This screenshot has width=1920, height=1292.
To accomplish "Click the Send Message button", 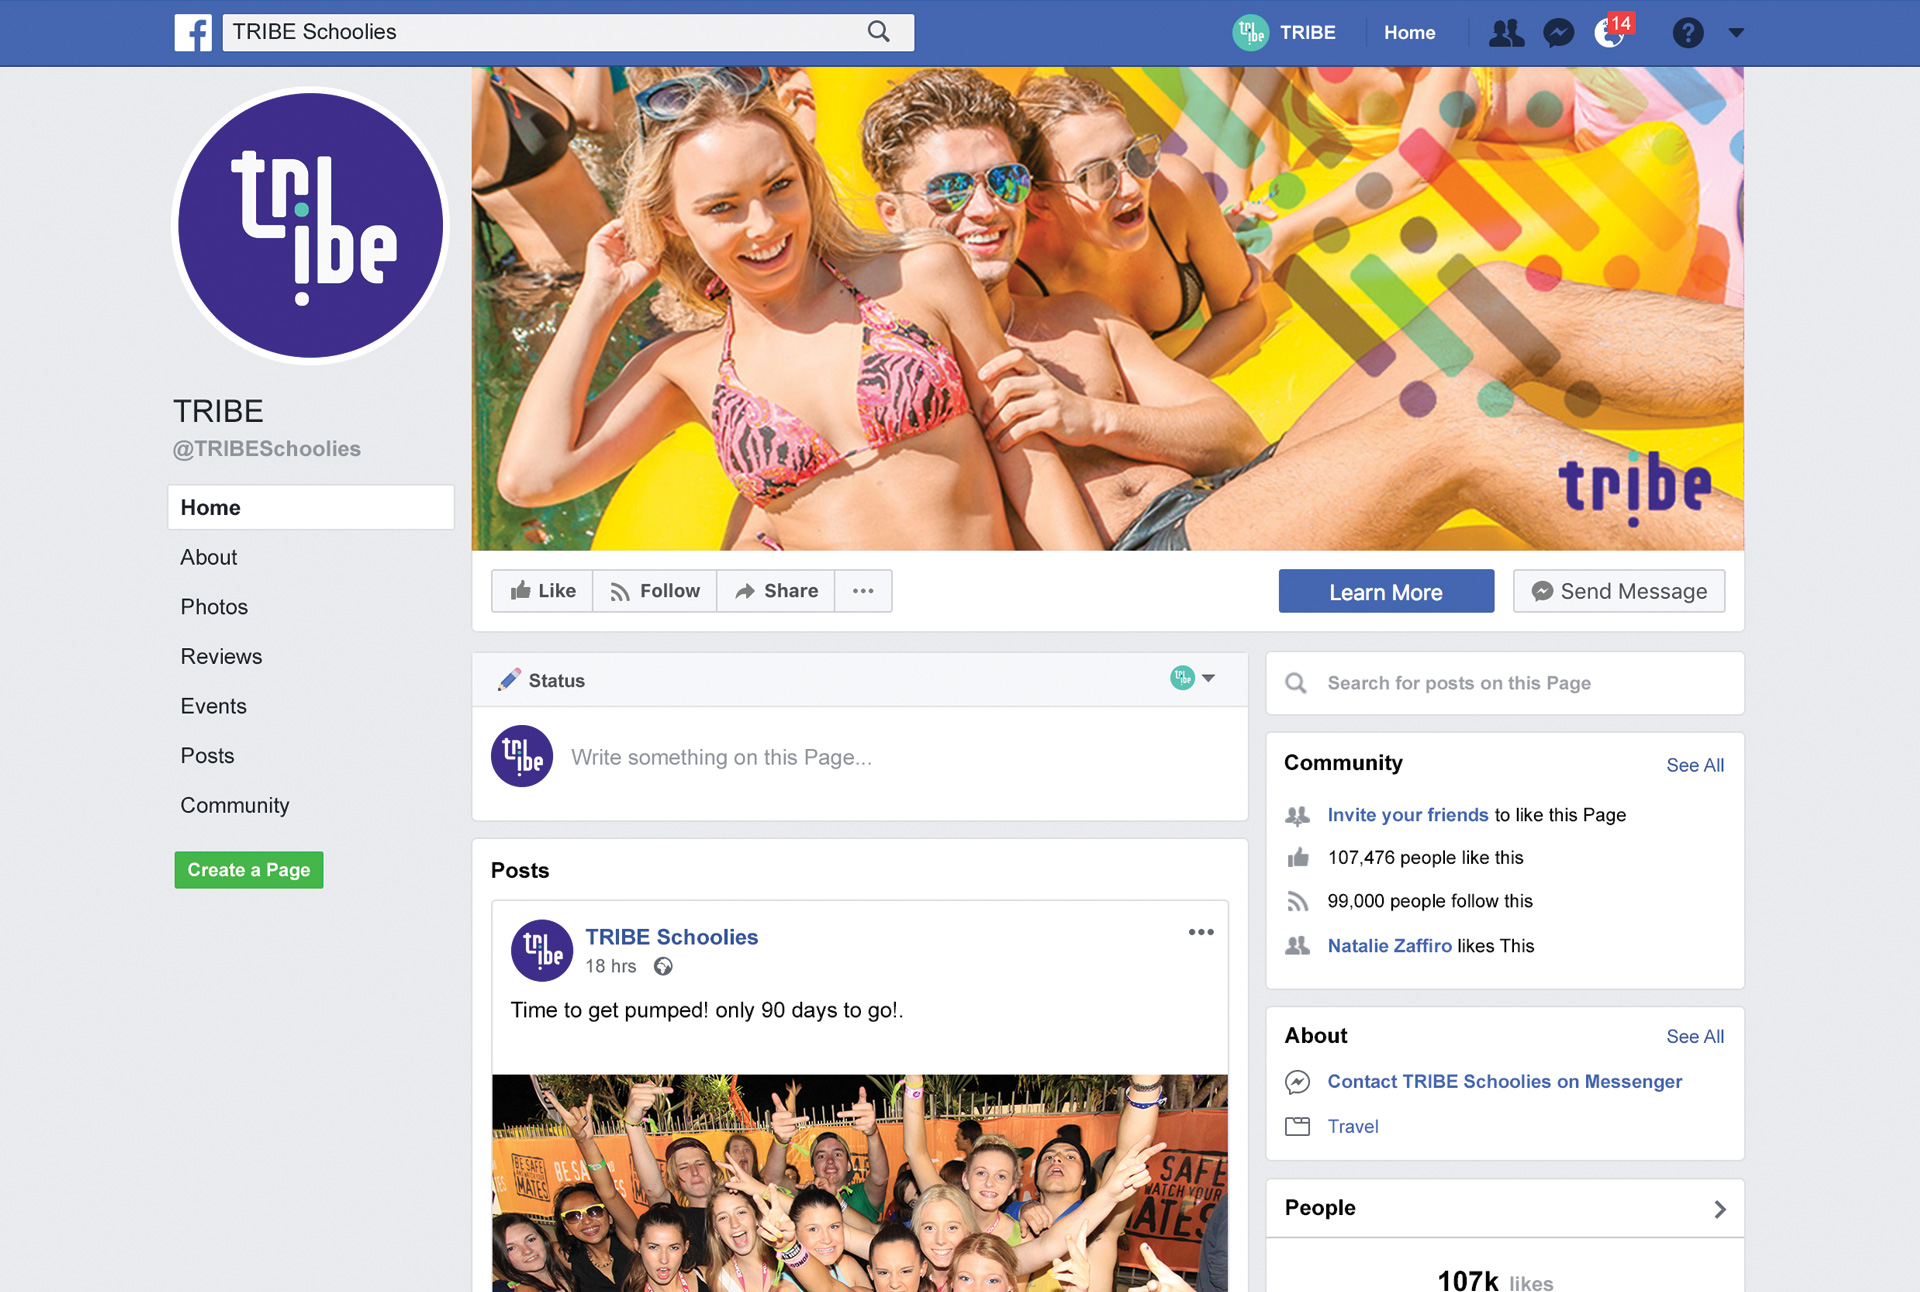I will coord(1619,591).
